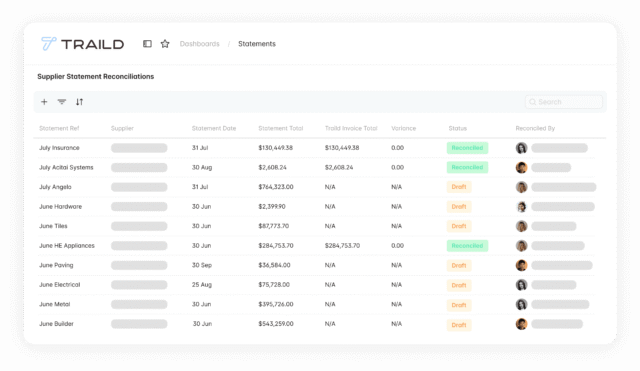Open the filter icon in toolbar

(x=62, y=102)
